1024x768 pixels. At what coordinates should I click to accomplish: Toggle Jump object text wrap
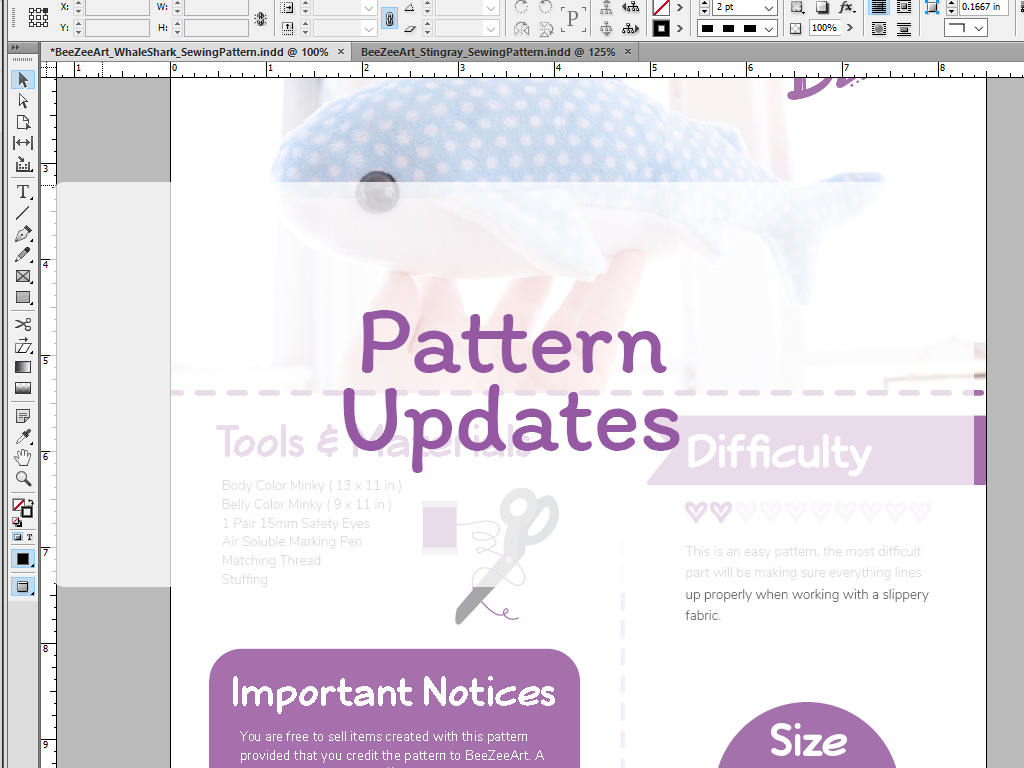(x=904, y=29)
